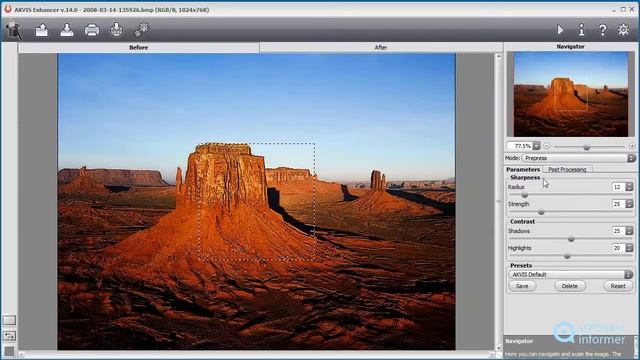This screenshot has height=360, width=640.
Task: Click the gray background color swatch
Action: [x=9, y=351]
